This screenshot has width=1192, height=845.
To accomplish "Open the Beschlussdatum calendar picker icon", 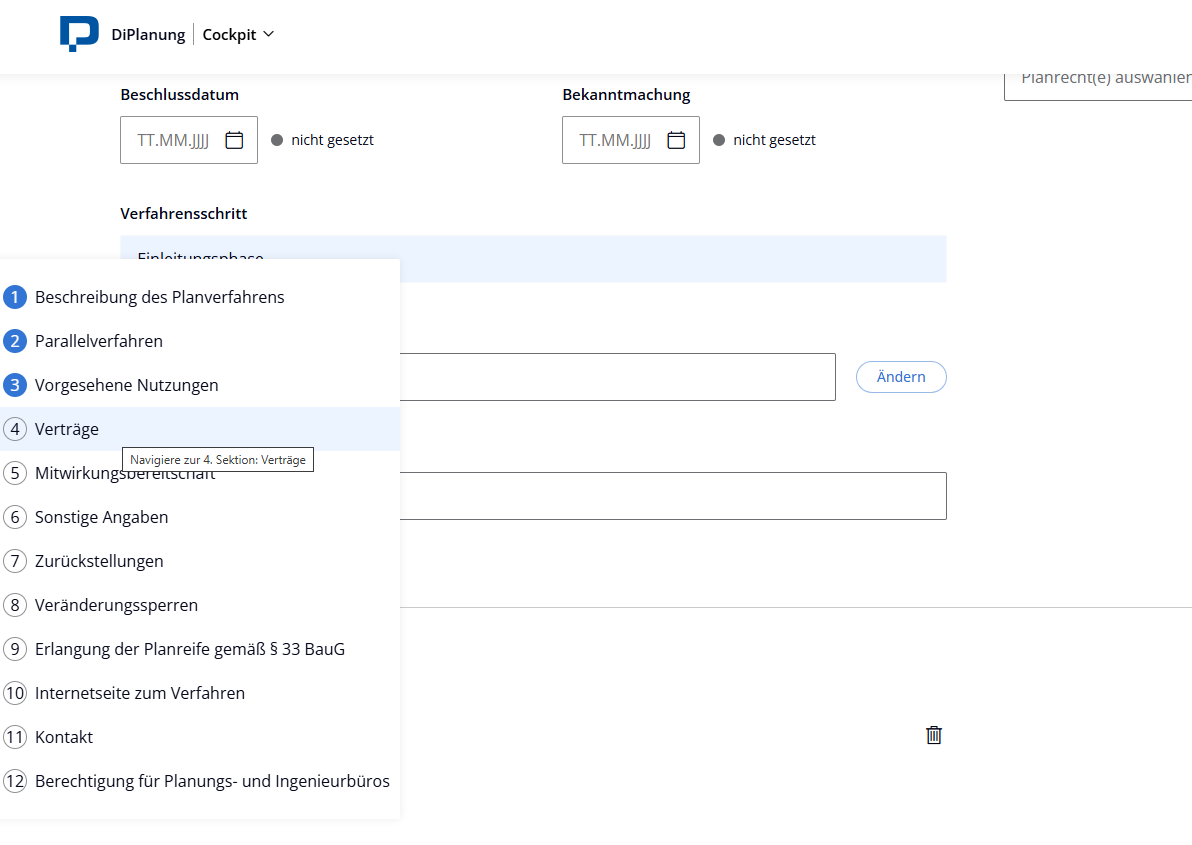I will [x=234, y=140].
